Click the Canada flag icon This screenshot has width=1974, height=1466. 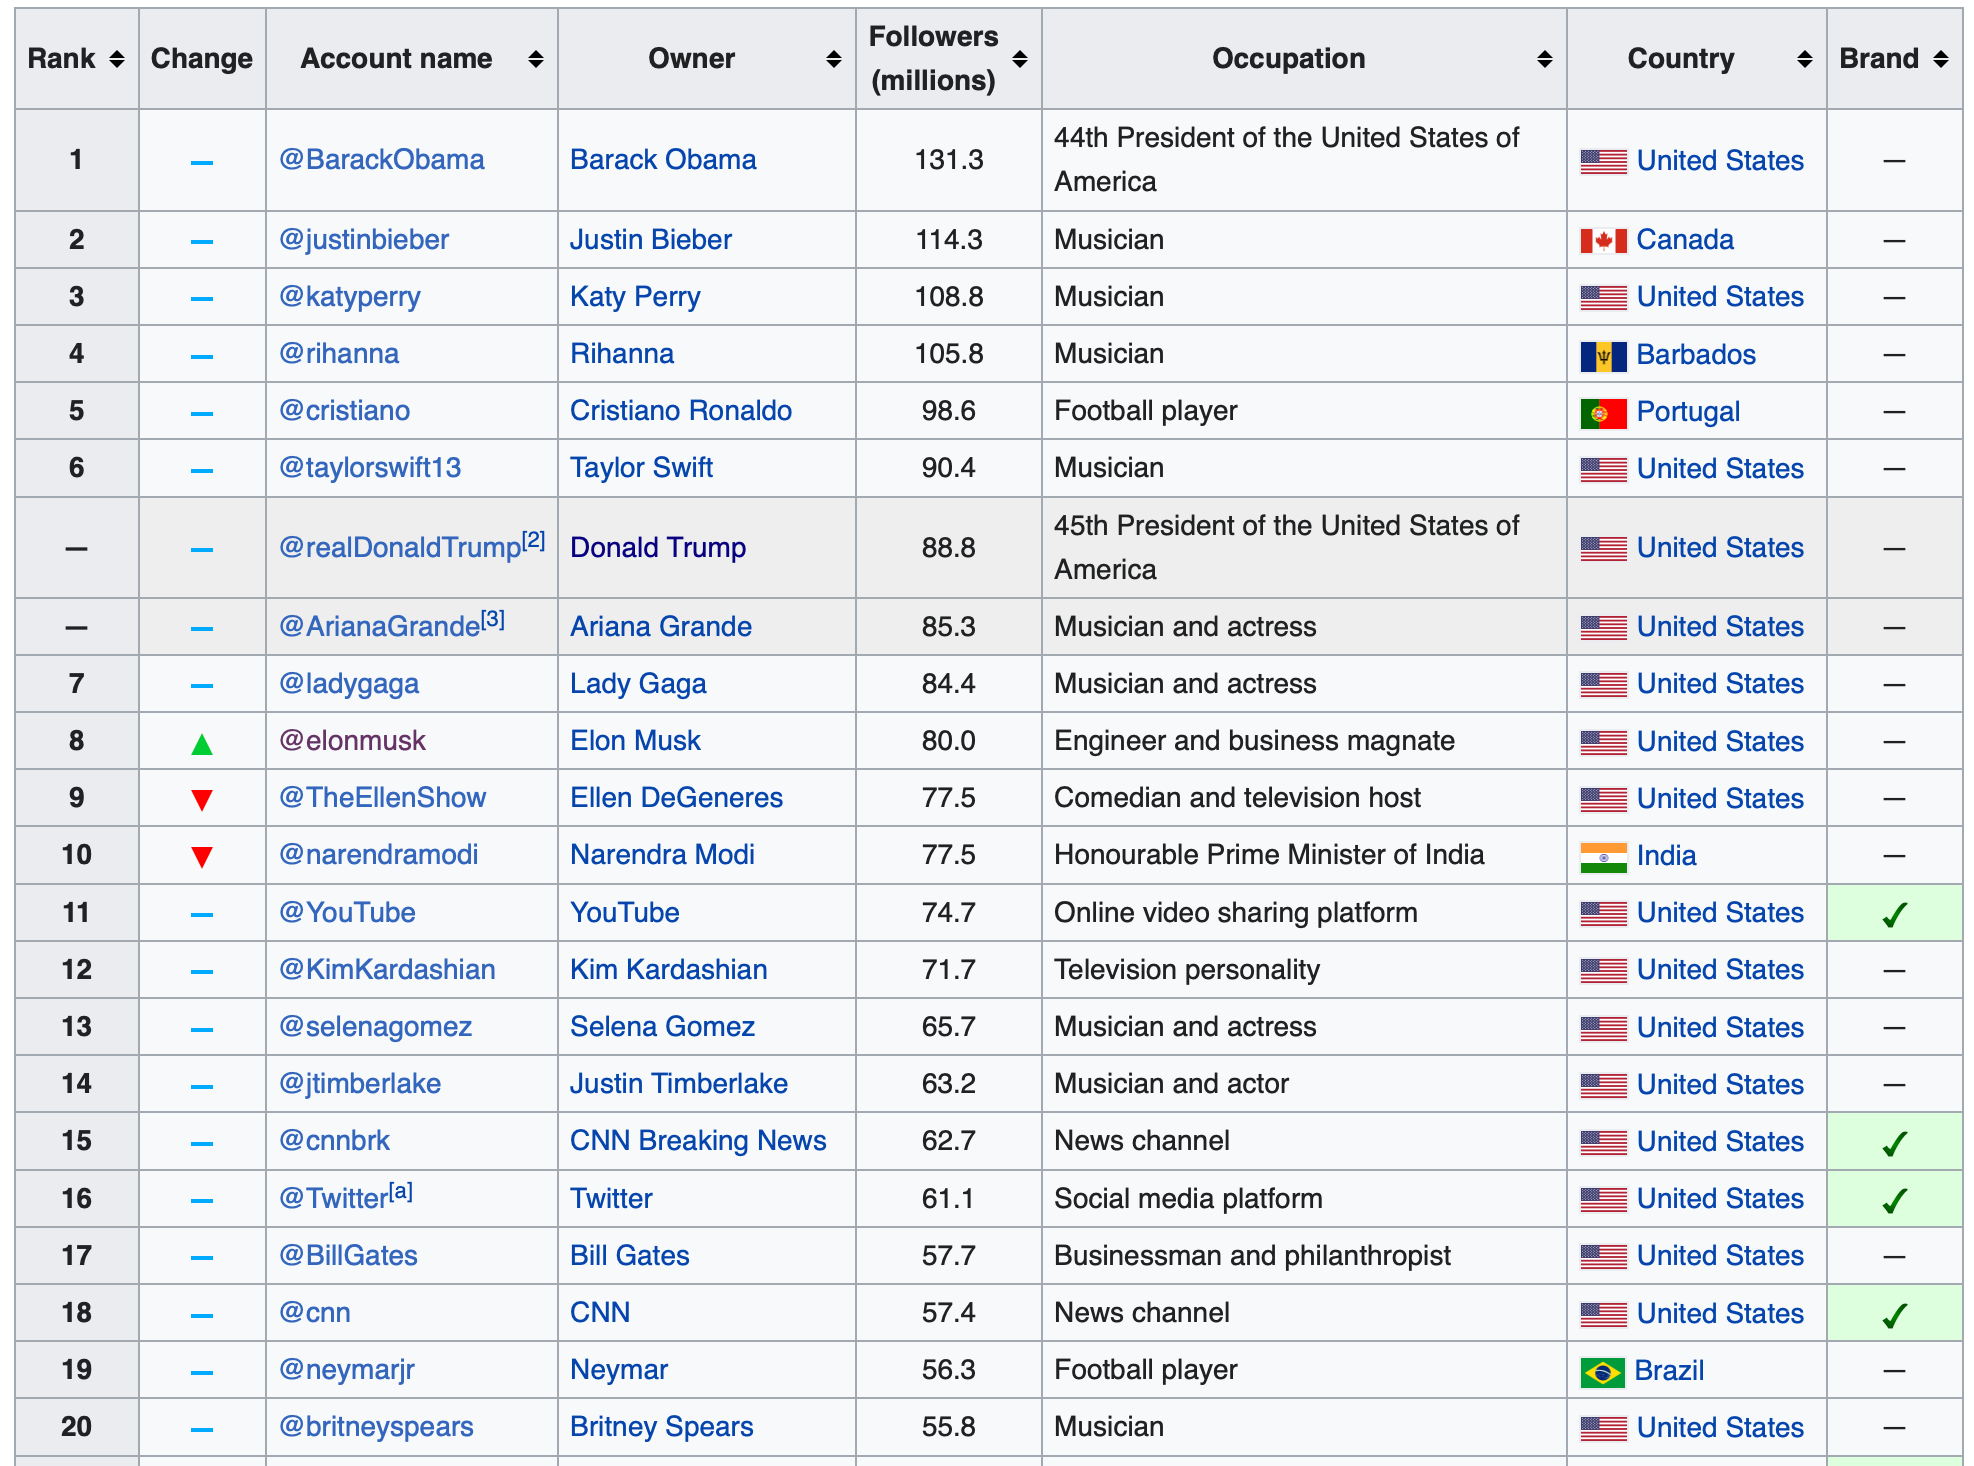(1603, 241)
